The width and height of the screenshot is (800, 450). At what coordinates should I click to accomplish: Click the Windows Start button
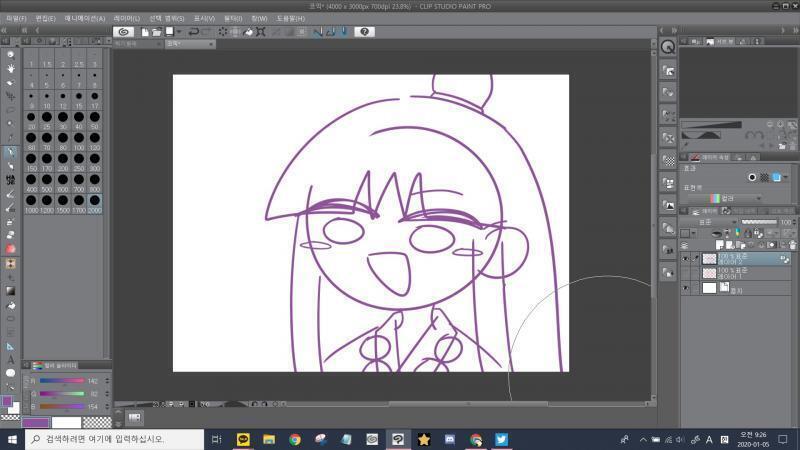pyautogui.click(x=12, y=439)
